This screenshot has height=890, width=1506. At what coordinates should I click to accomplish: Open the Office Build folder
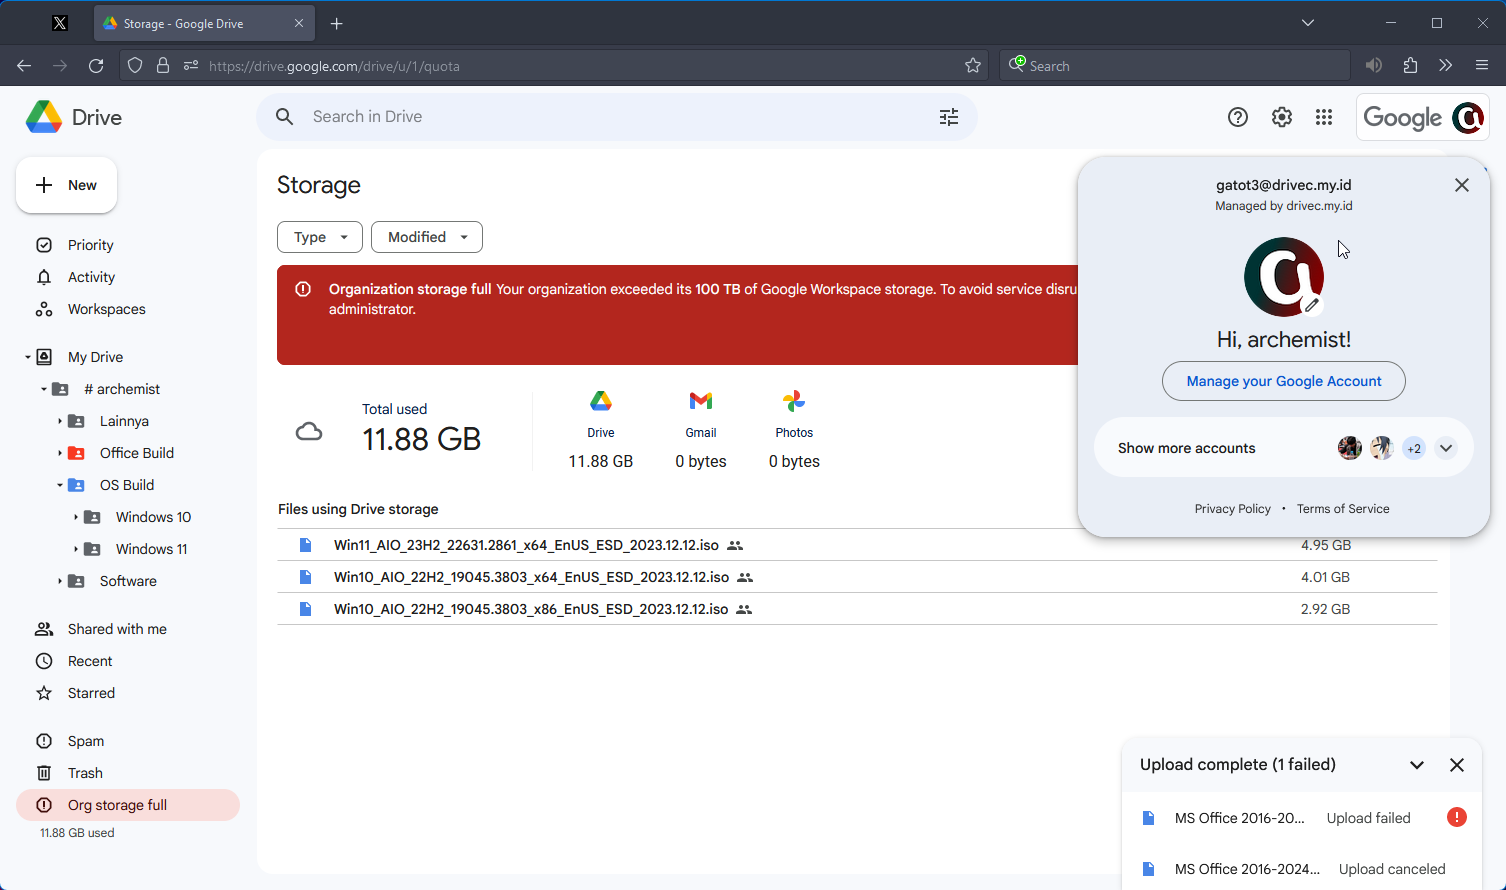137,453
